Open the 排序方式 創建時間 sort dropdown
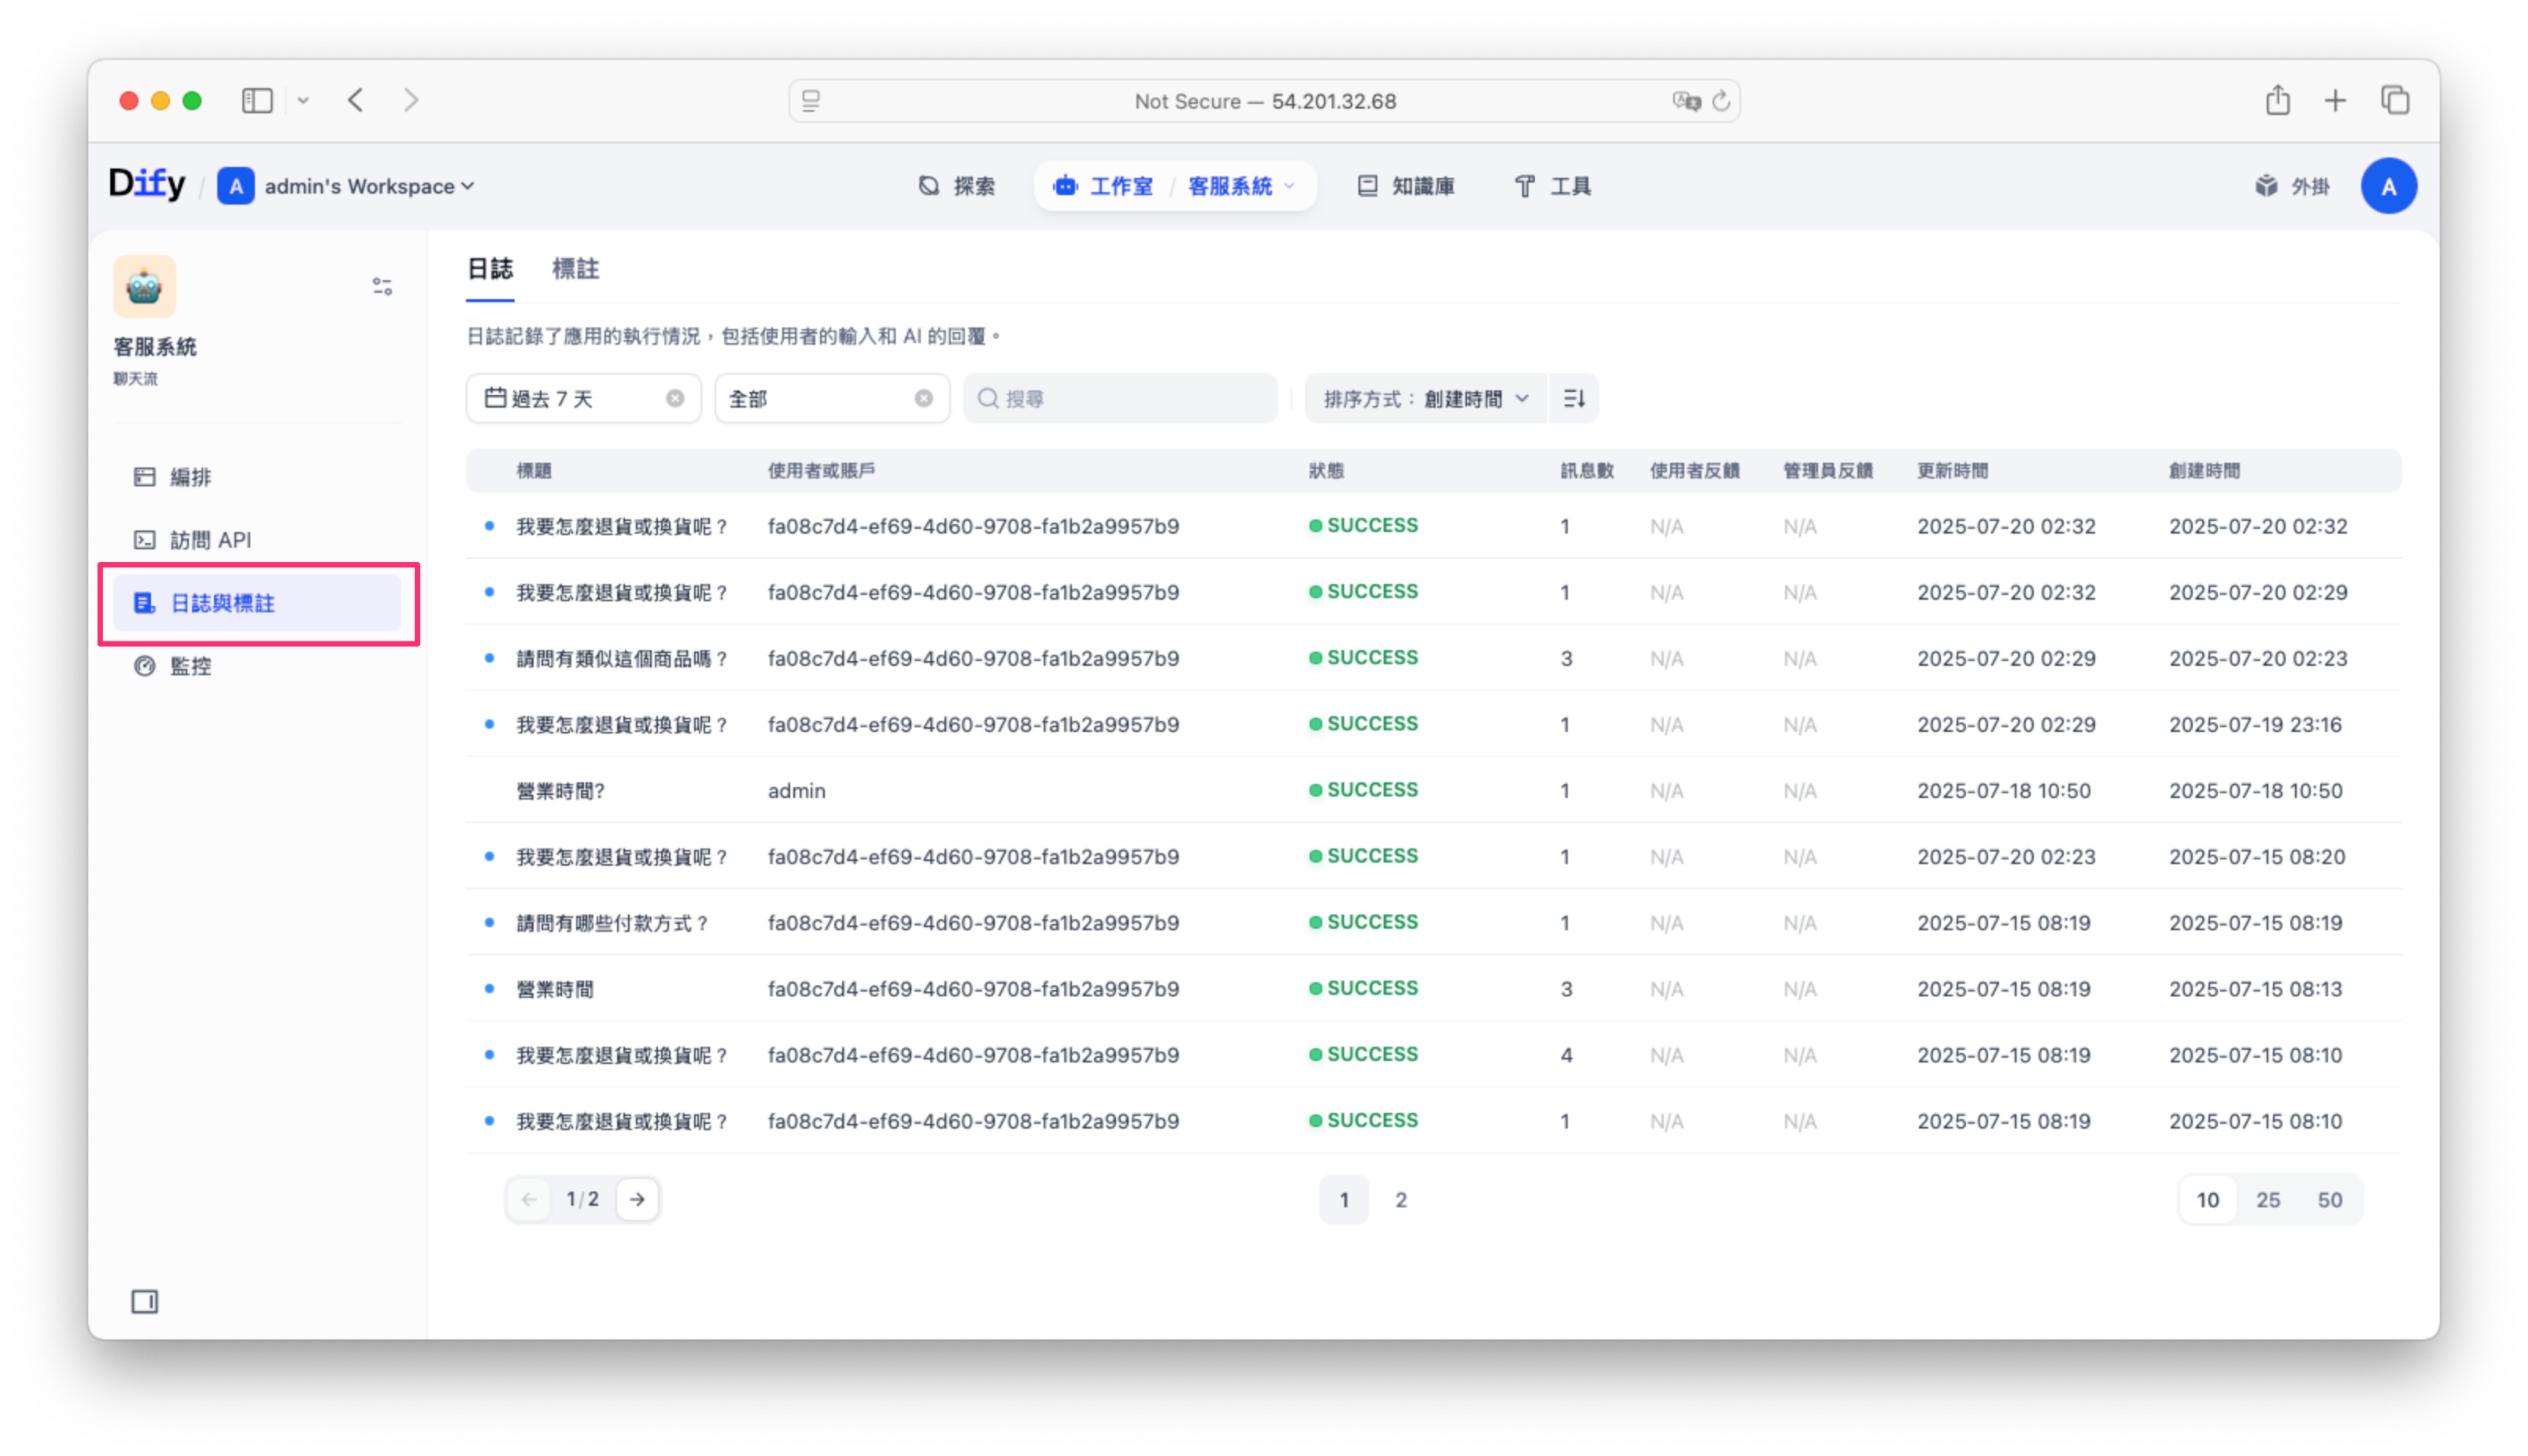Screen dimensions: 2528x1456 [x=1425, y=398]
